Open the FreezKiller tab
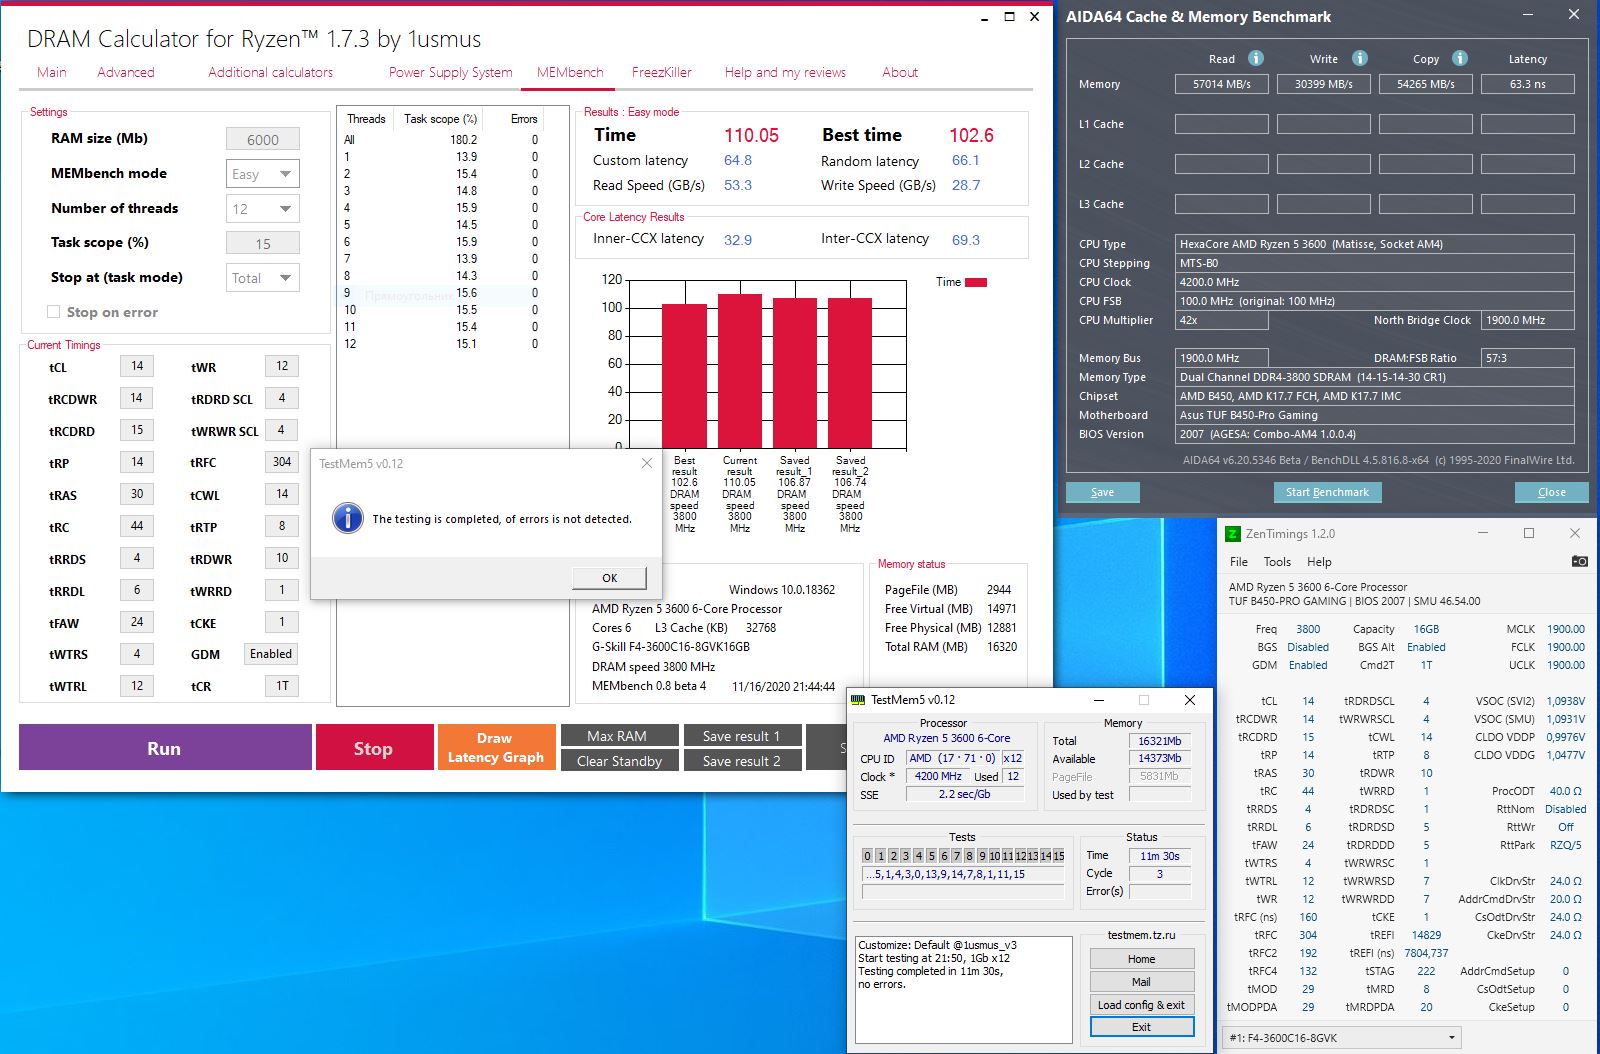Image resolution: width=1600 pixels, height=1054 pixels. pos(662,72)
